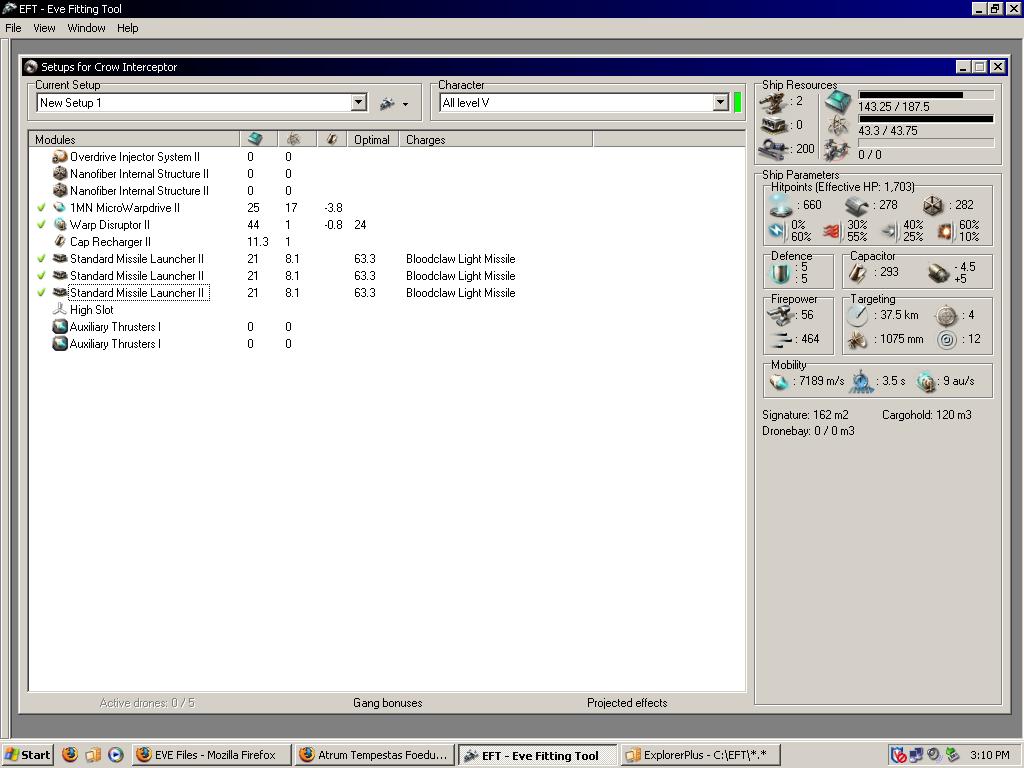
Task: Open the Gang bonuses section
Action: tap(387, 703)
